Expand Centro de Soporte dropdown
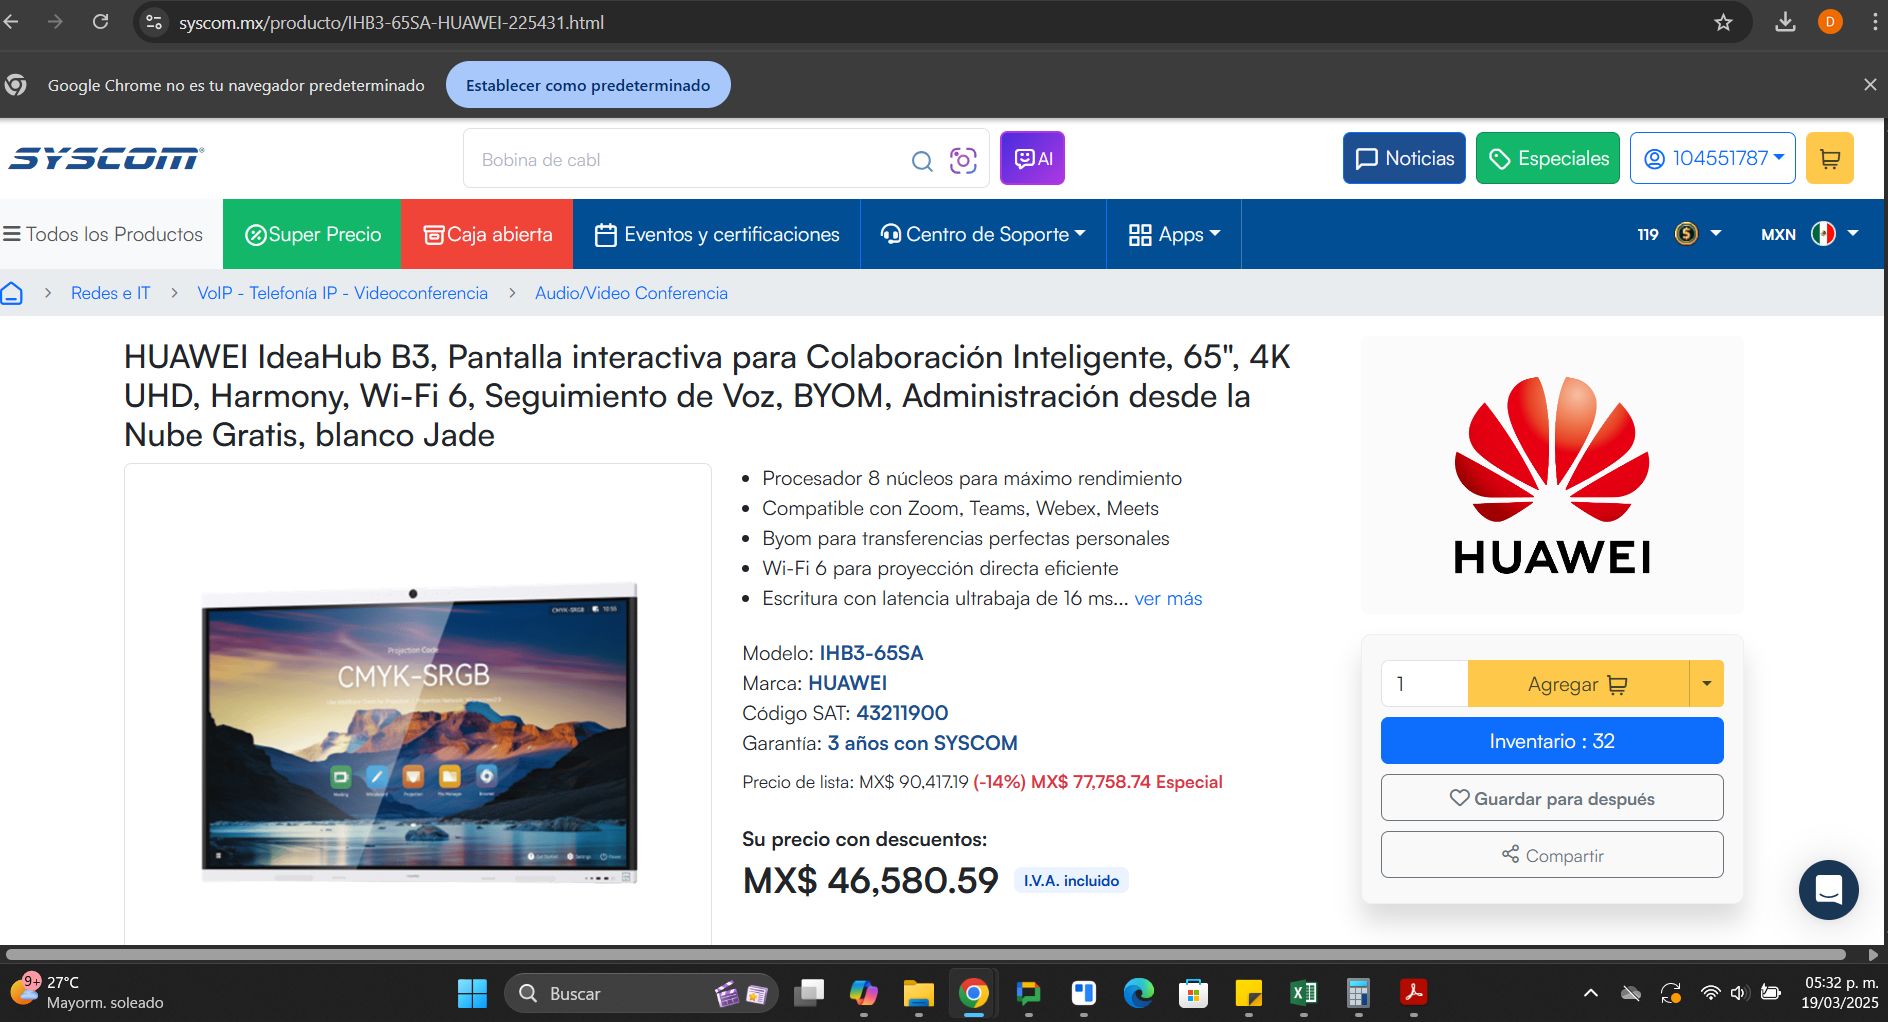The height and width of the screenshot is (1022, 1888). (x=983, y=234)
